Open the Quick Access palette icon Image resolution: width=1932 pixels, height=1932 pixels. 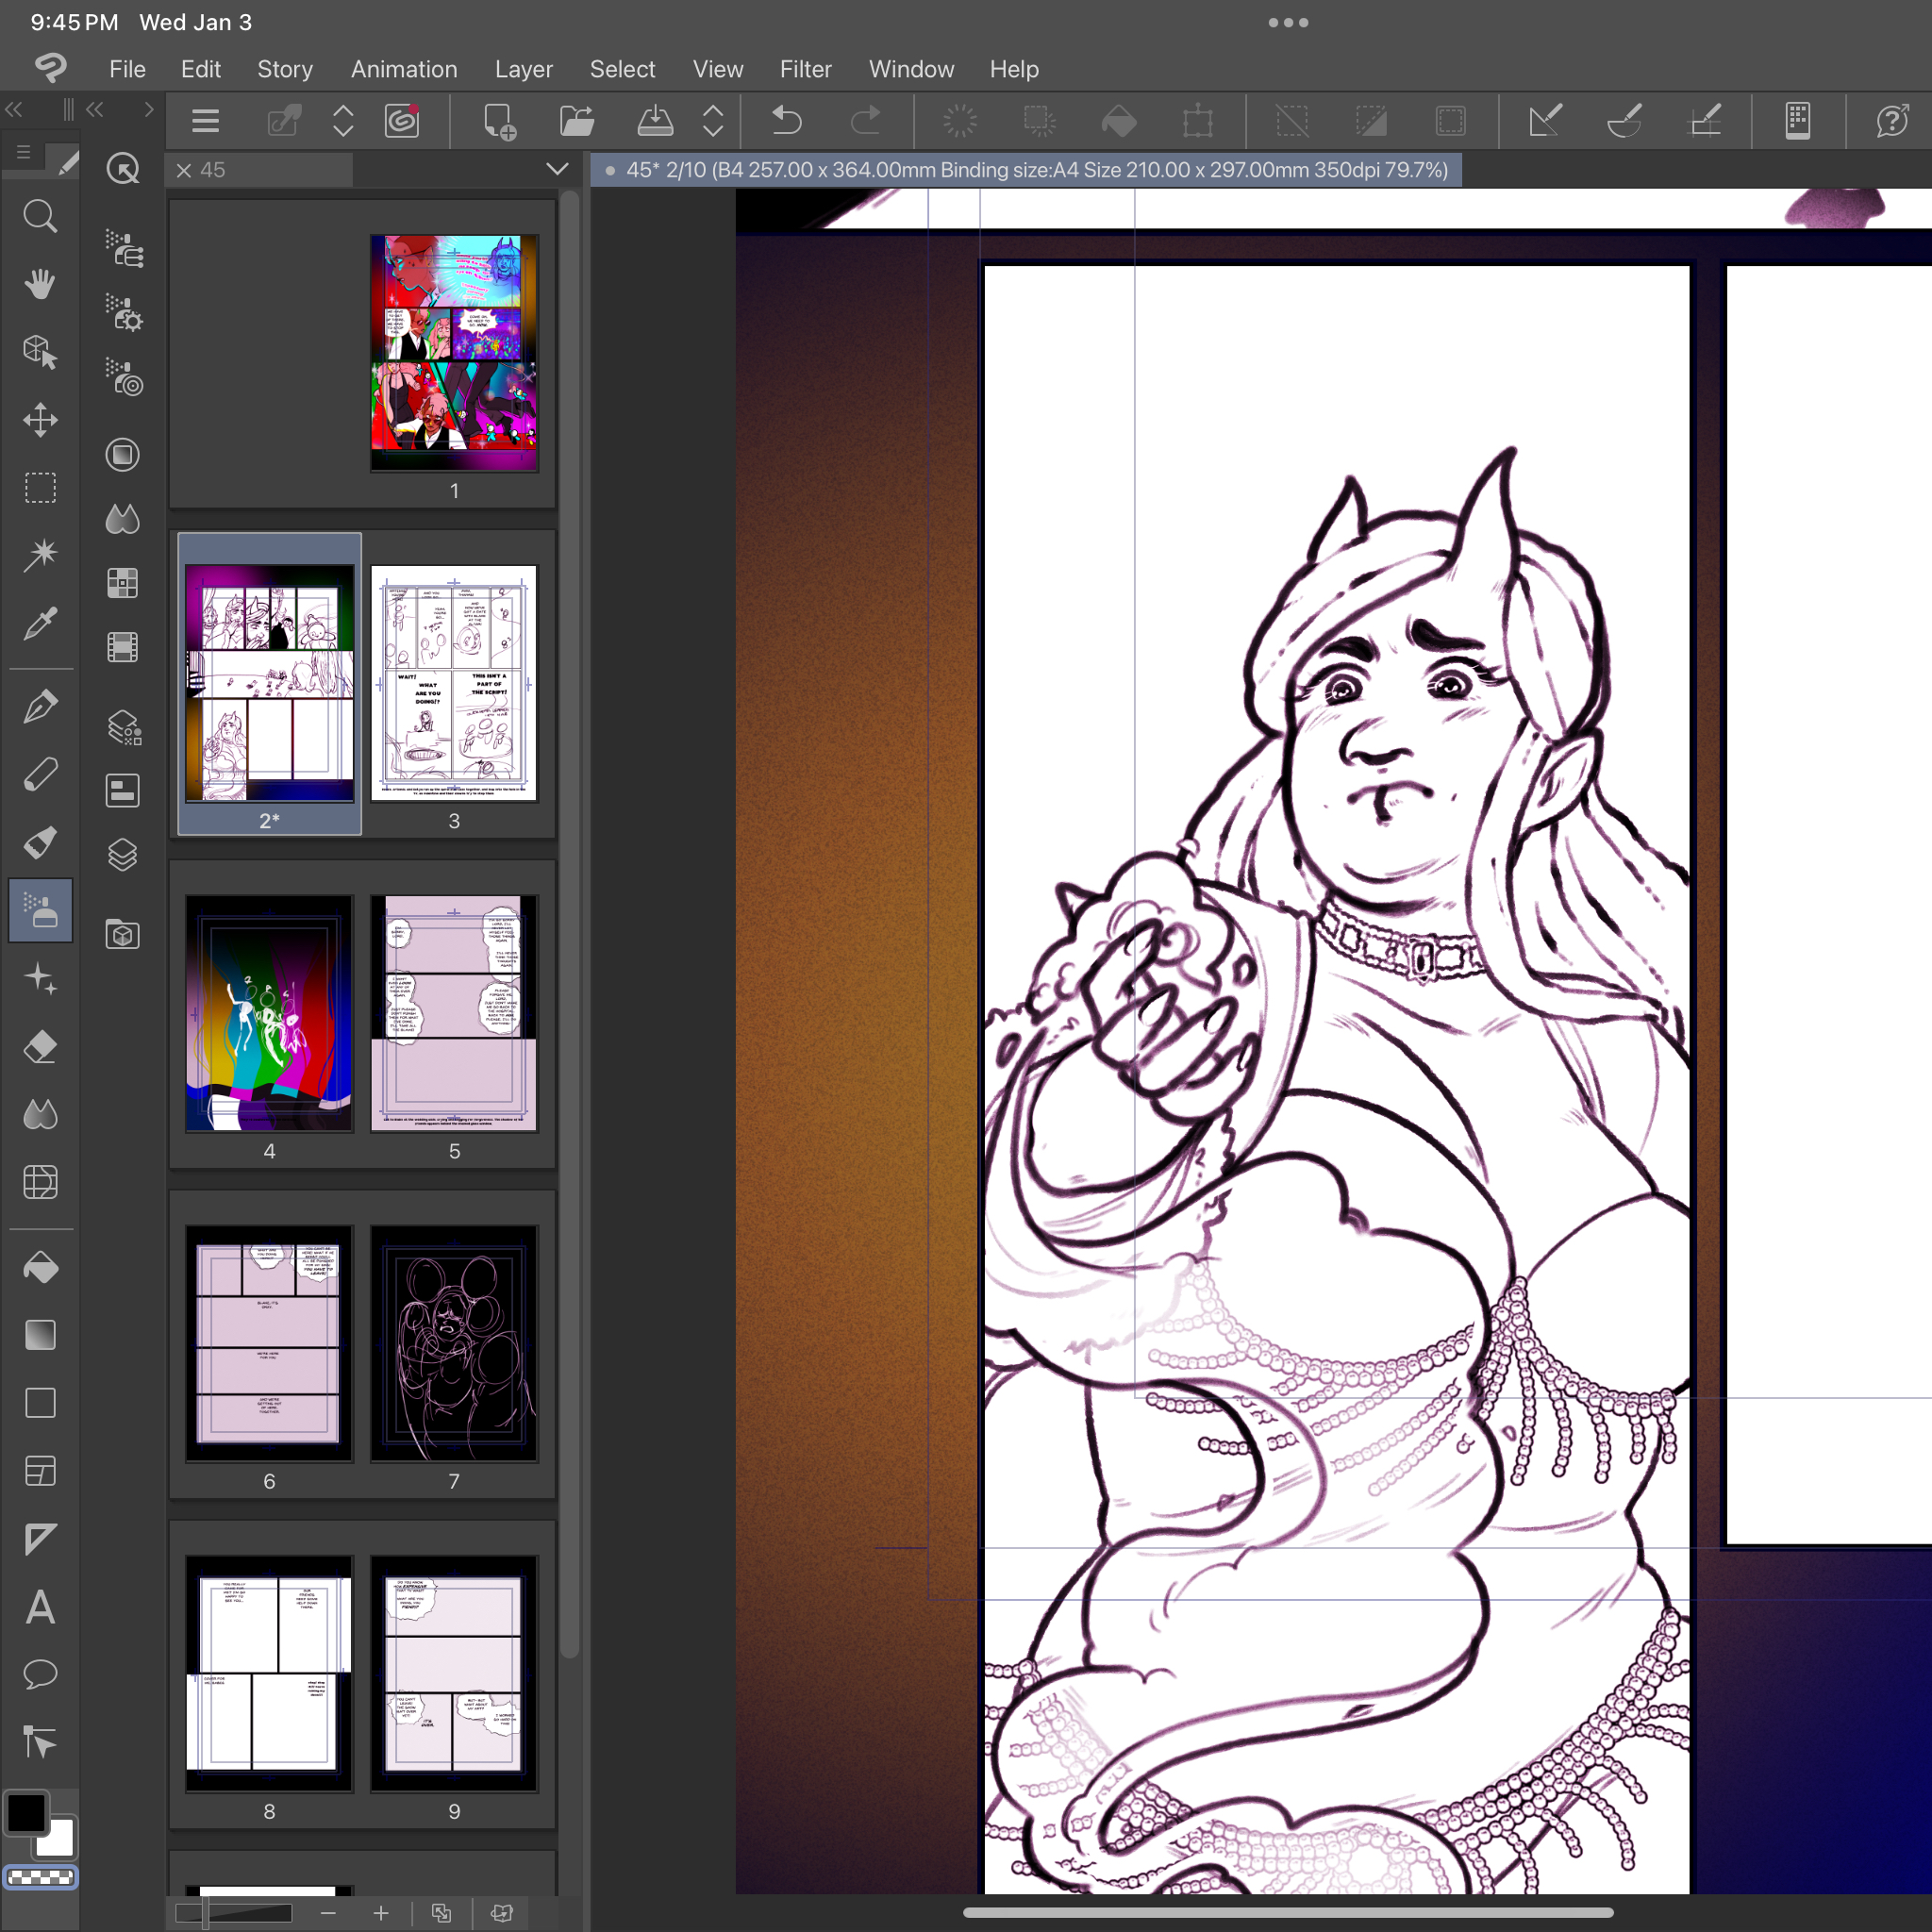pos(123,168)
